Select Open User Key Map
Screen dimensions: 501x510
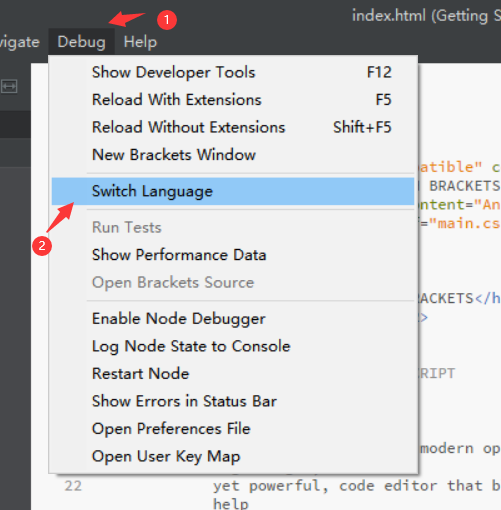233,456
